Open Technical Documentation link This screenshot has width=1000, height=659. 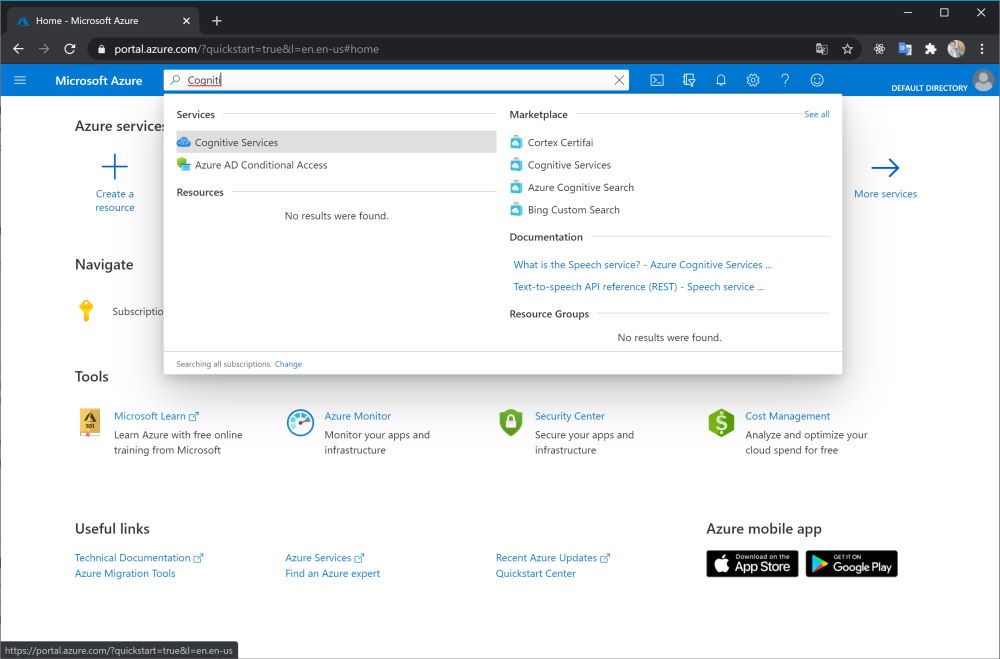[x=139, y=558]
